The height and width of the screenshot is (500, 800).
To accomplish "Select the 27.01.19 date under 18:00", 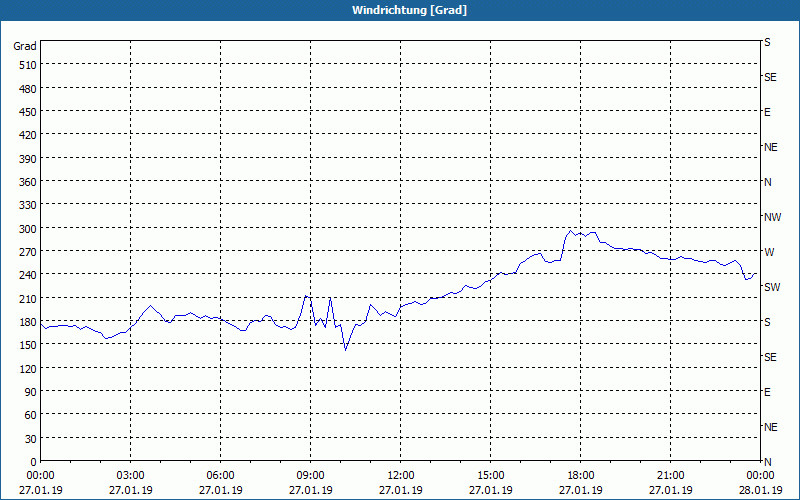I will click(x=581, y=490).
